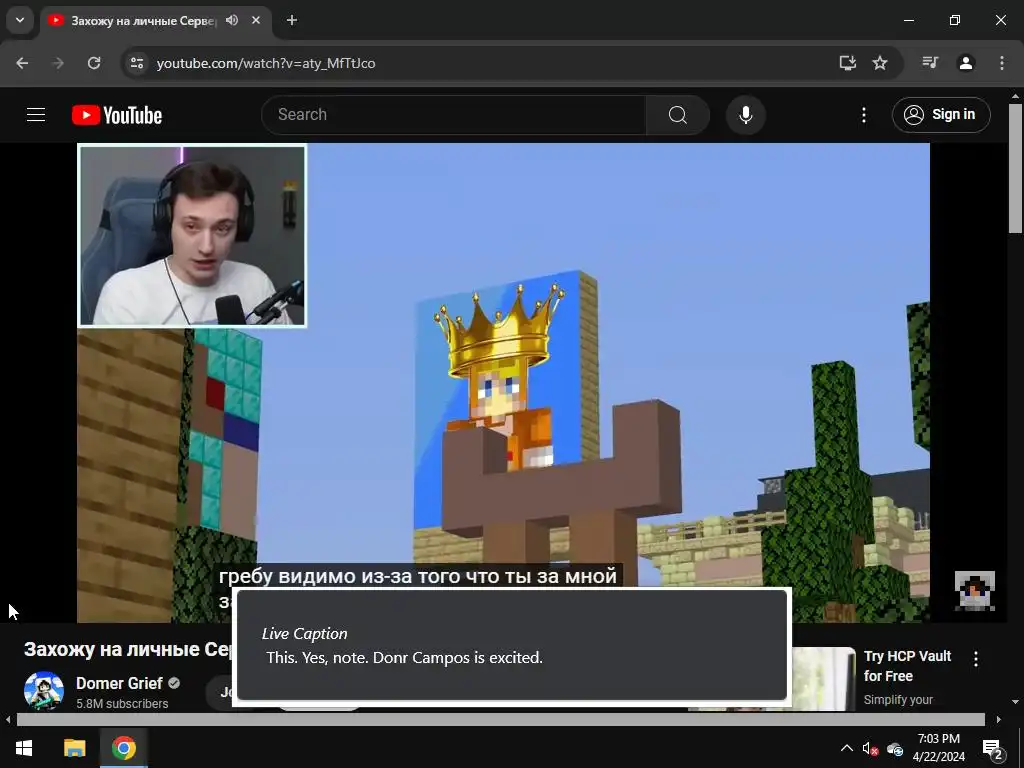
Task: Open the Try HCP Vault ad link
Action: [907, 665]
